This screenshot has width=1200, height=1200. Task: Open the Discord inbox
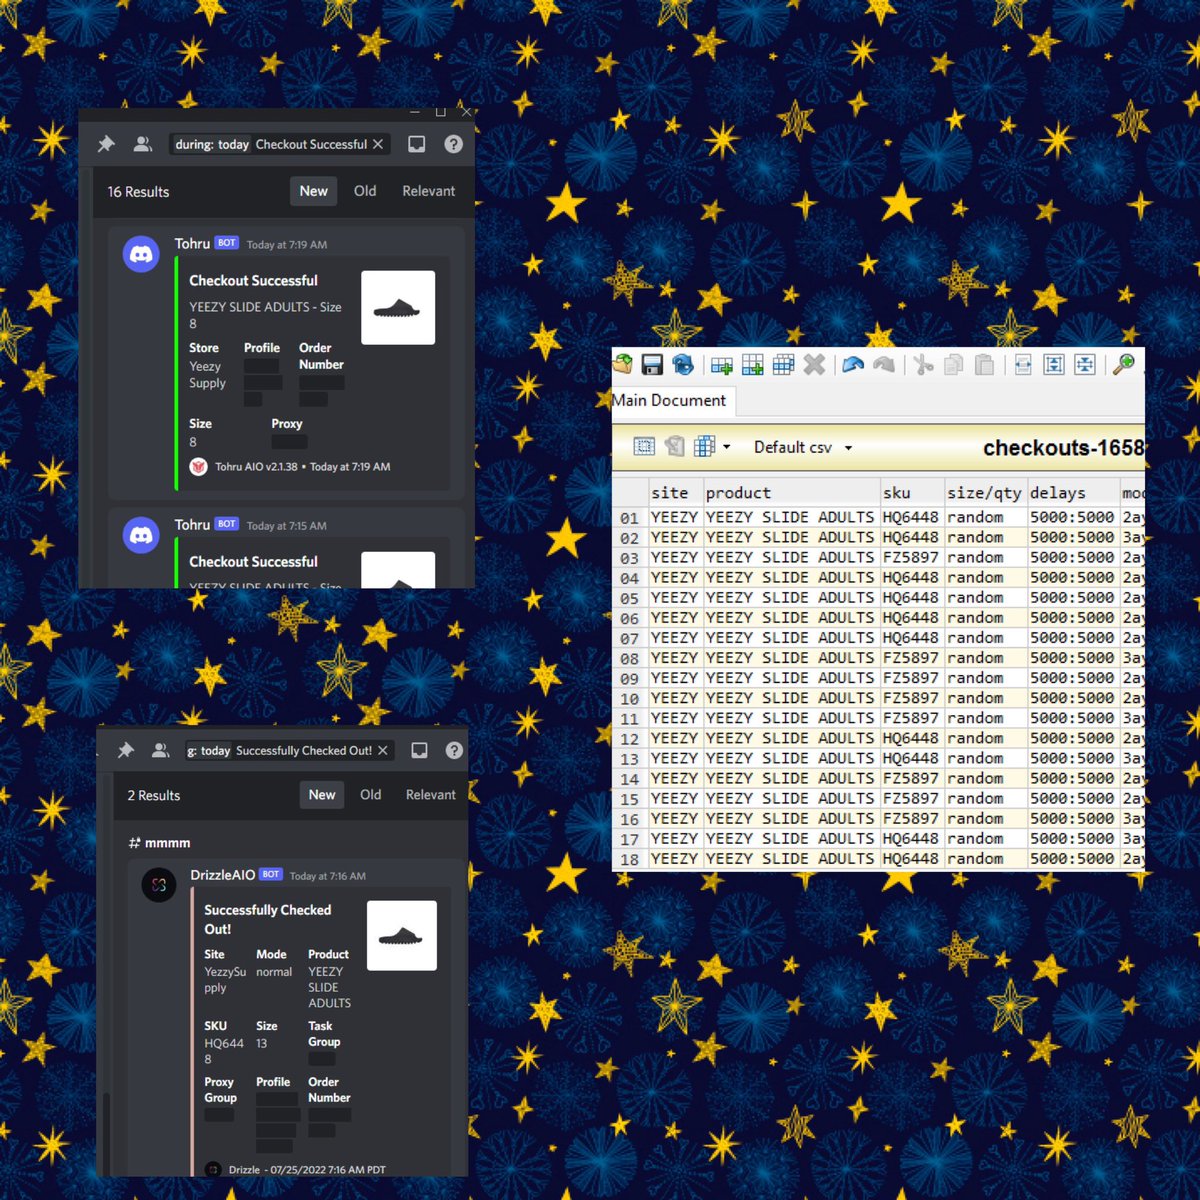coord(415,144)
